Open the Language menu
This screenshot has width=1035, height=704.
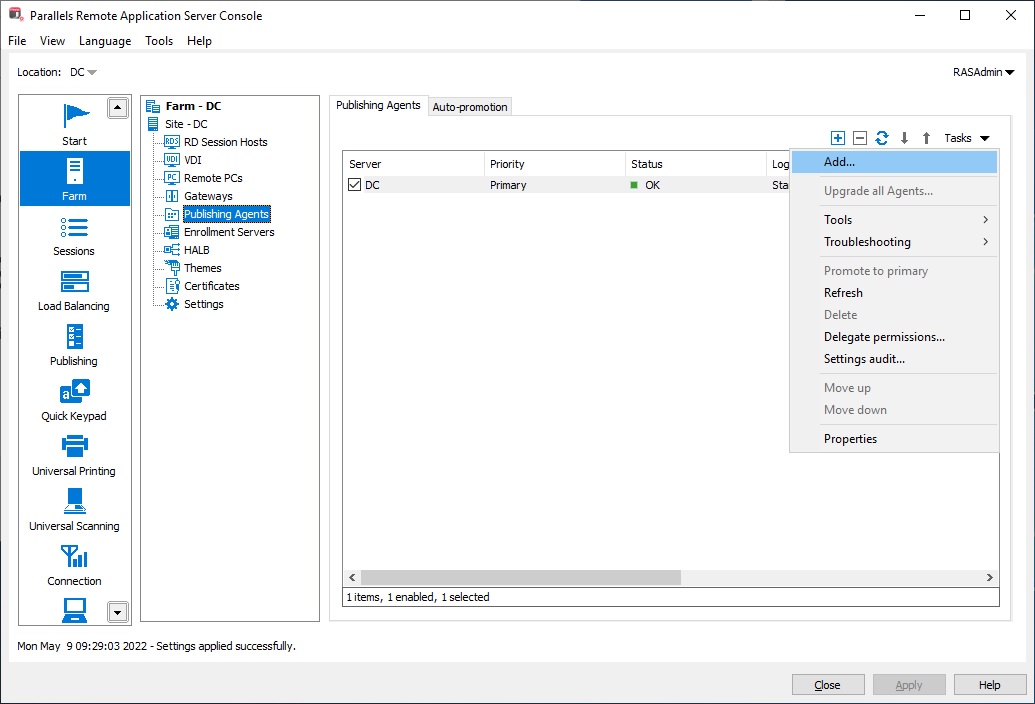pos(105,41)
